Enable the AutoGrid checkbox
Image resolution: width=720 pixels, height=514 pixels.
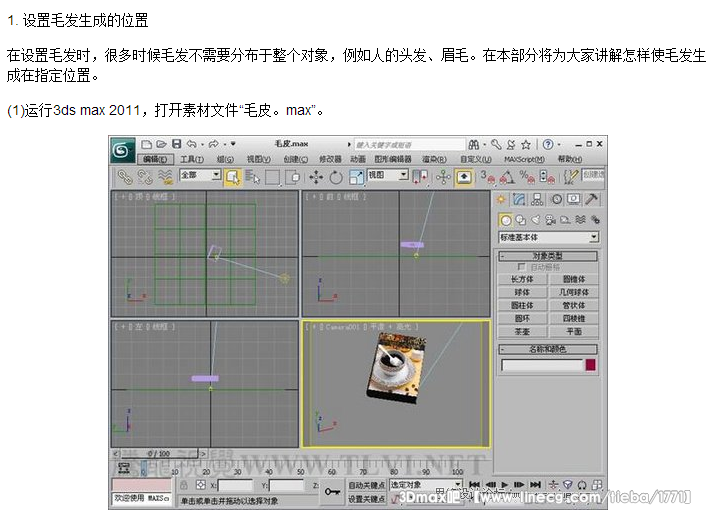click(x=521, y=267)
